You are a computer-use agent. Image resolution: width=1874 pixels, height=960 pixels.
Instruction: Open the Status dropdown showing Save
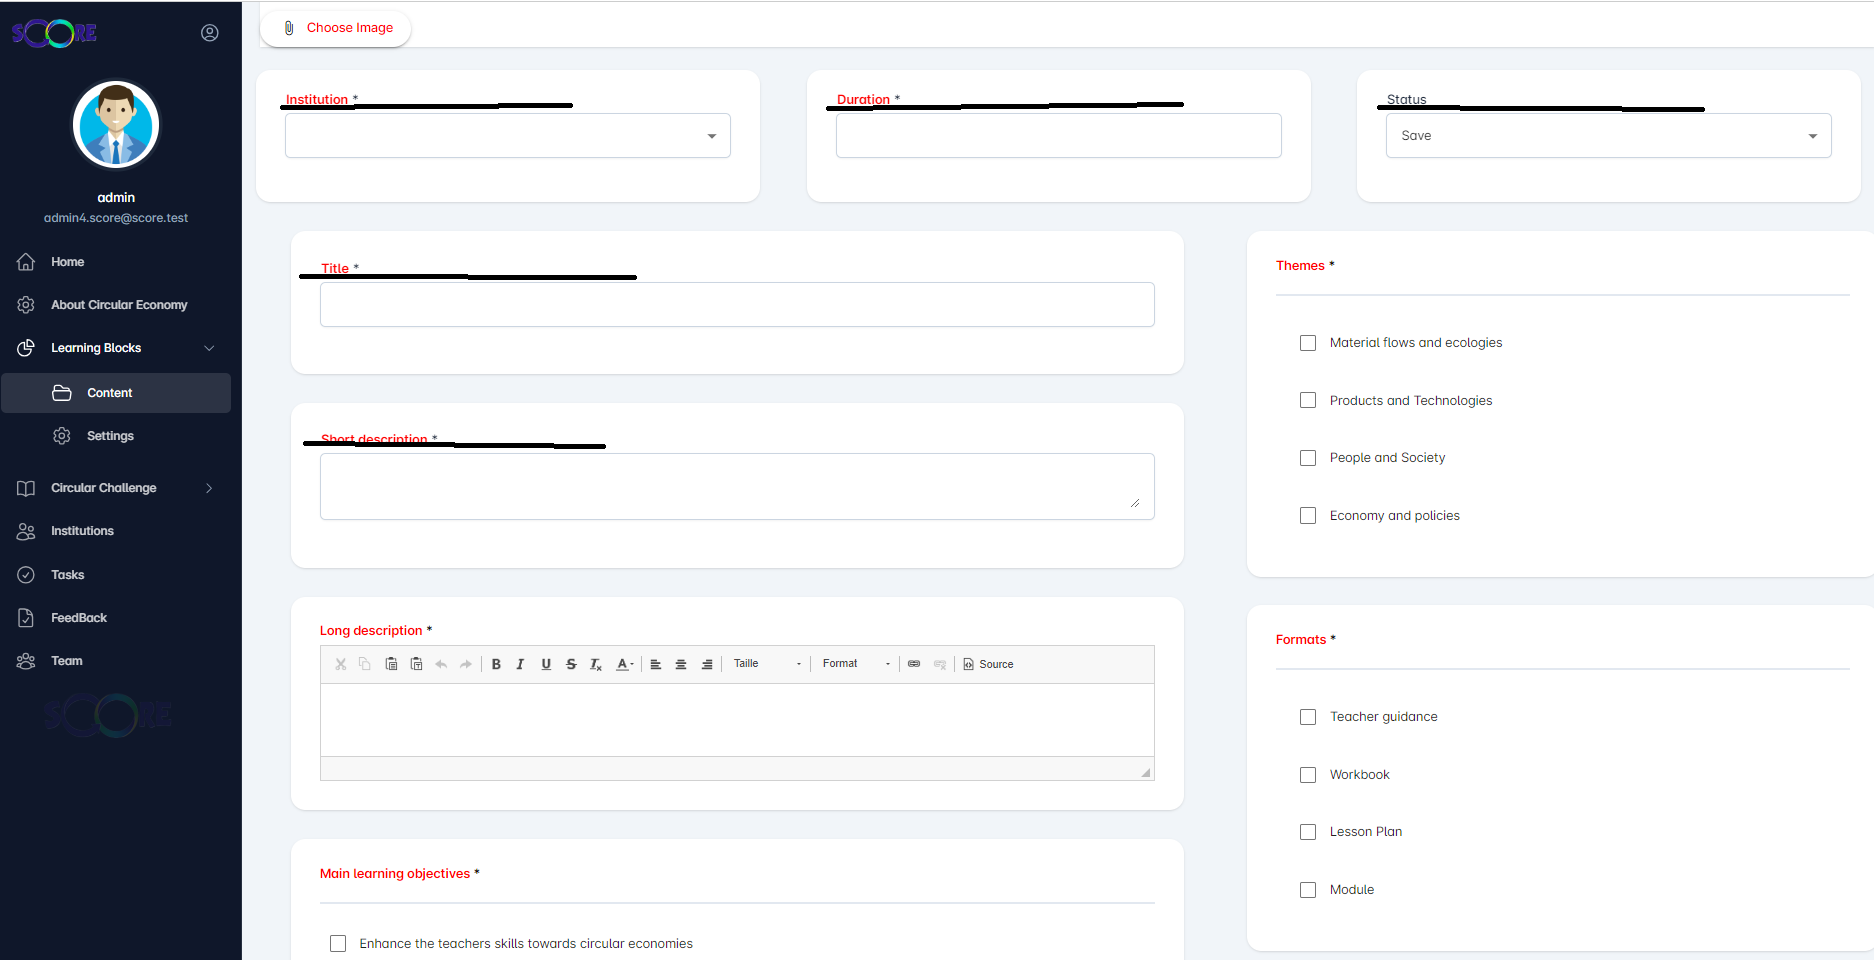(1608, 136)
